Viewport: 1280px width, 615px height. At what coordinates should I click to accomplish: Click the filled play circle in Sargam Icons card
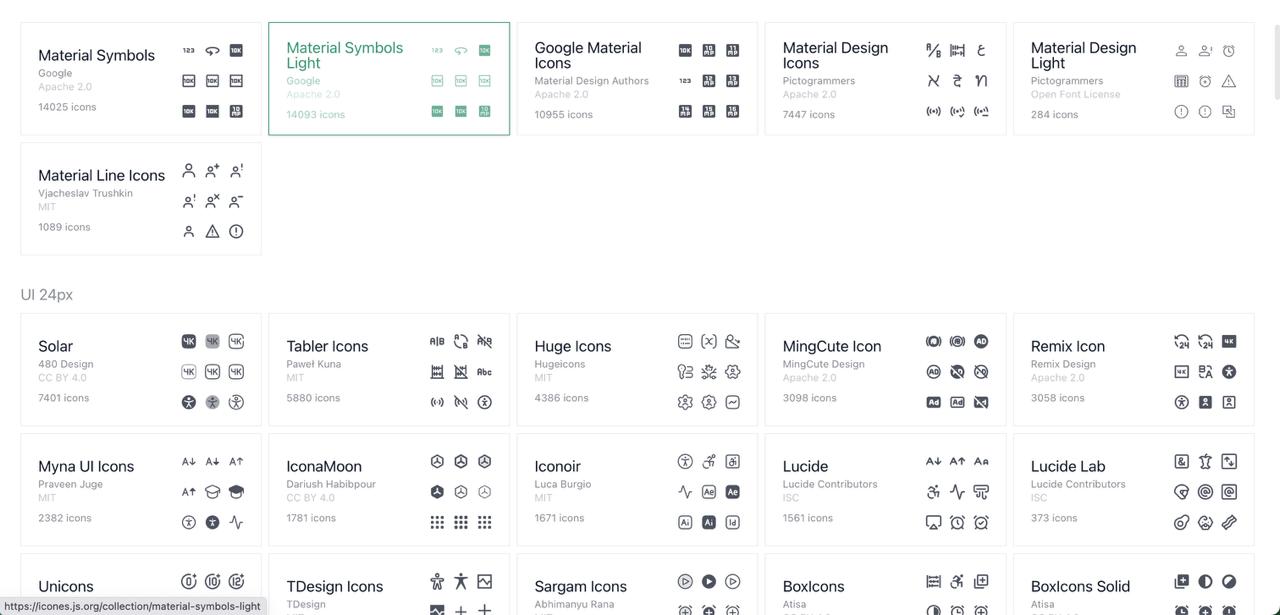pyautogui.click(x=709, y=581)
